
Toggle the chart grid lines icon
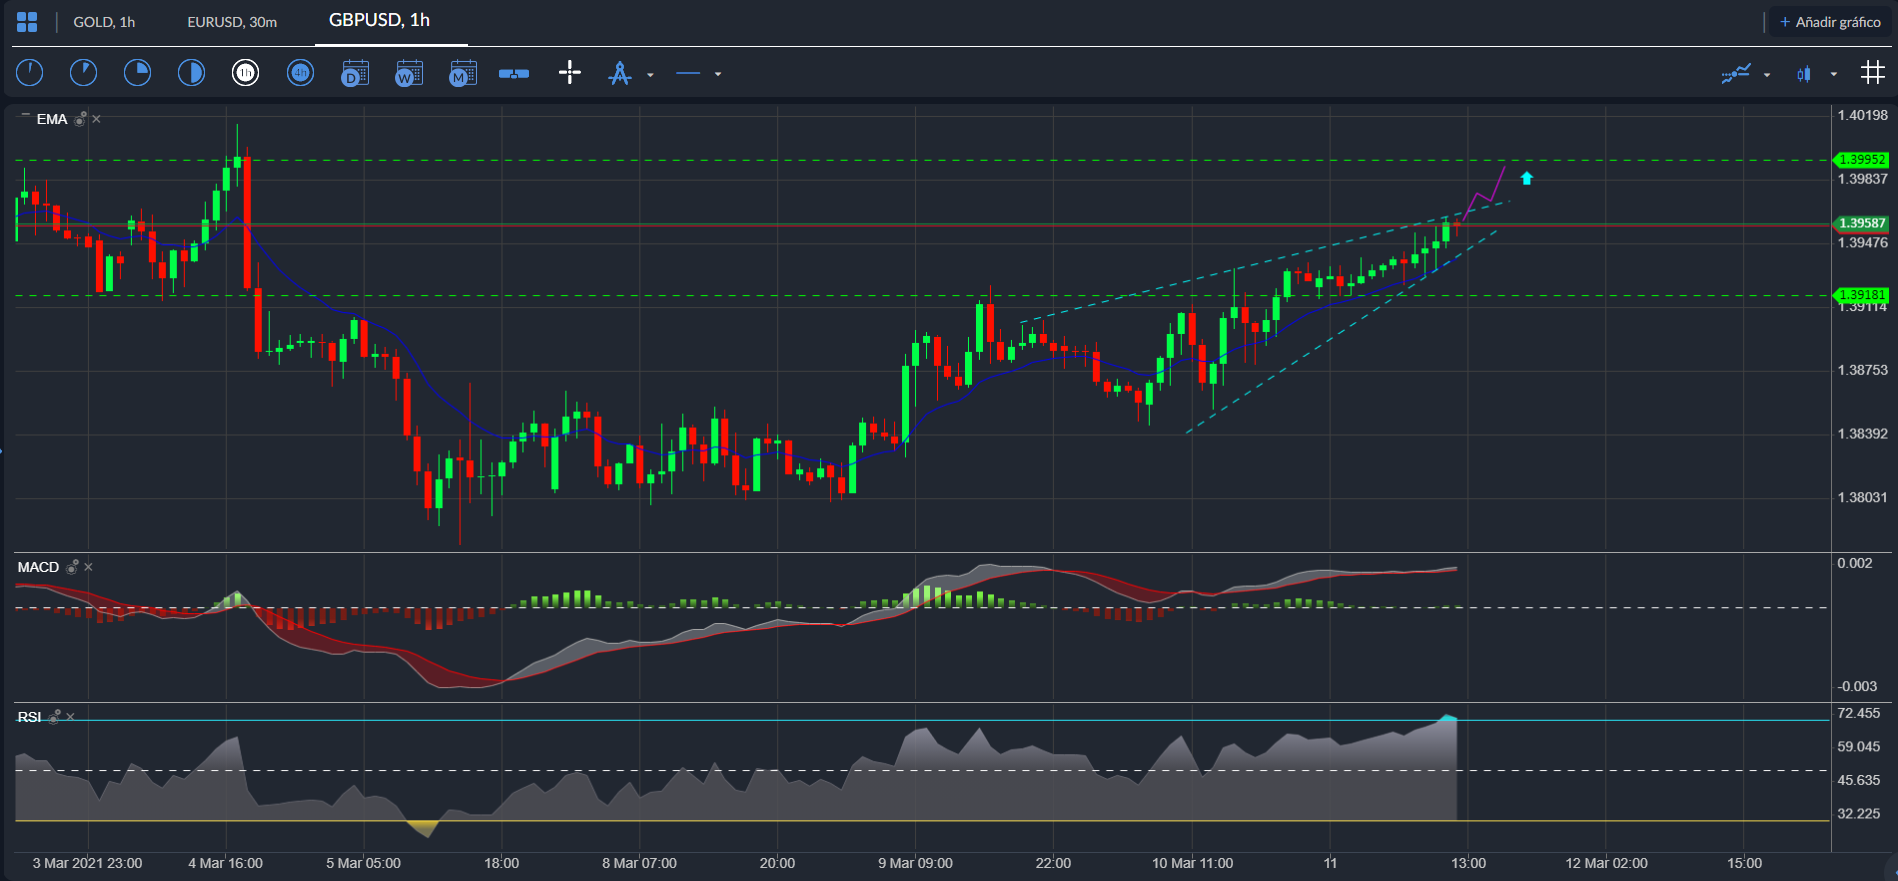[x=1872, y=73]
